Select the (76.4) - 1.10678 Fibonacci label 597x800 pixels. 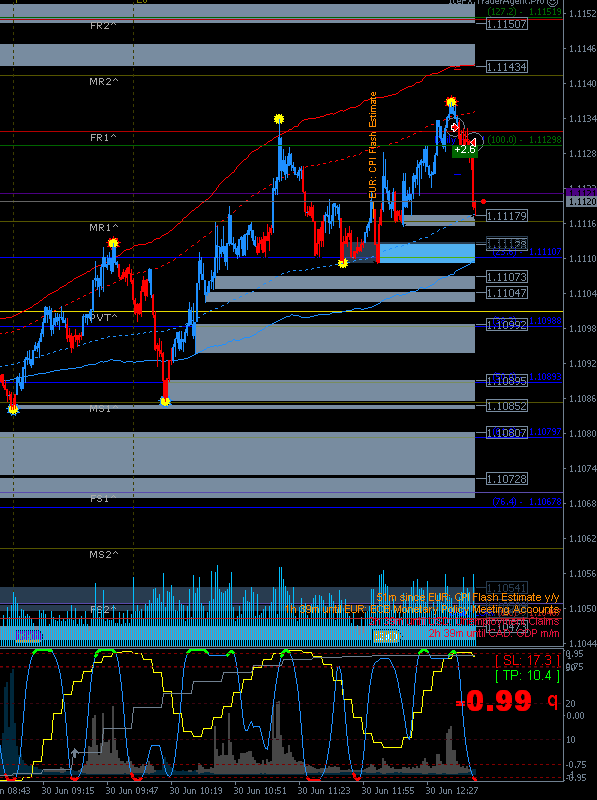point(527,502)
